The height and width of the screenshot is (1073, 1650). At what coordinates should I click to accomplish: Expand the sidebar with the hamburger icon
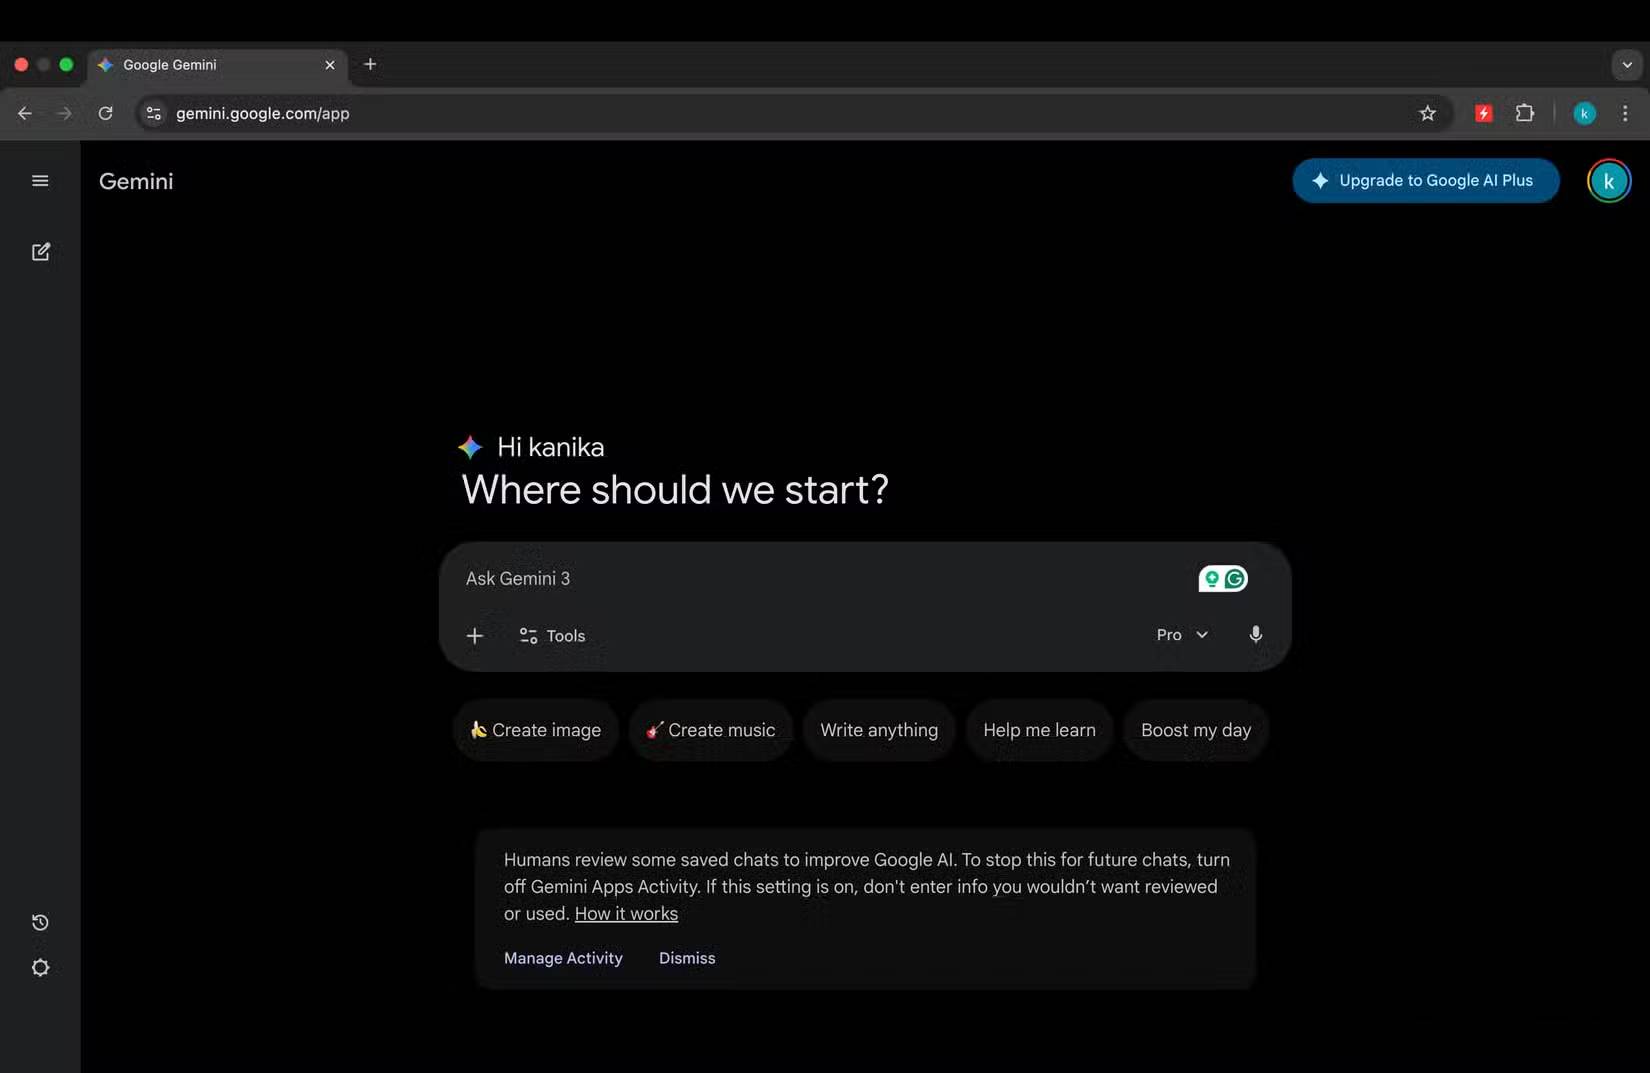(x=40, y=181)
